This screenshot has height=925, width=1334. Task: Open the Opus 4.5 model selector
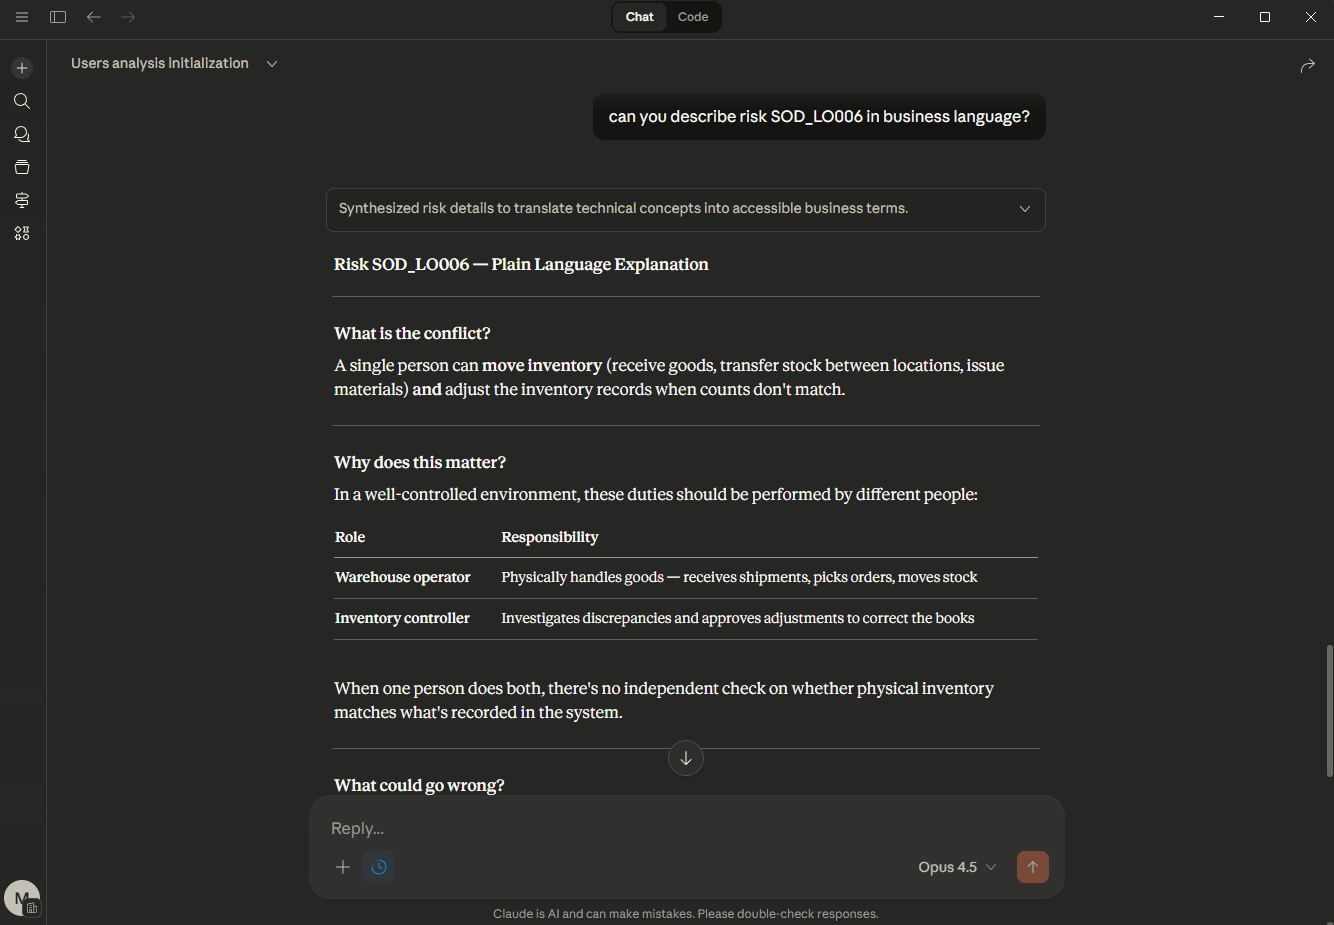pos(955,867)
